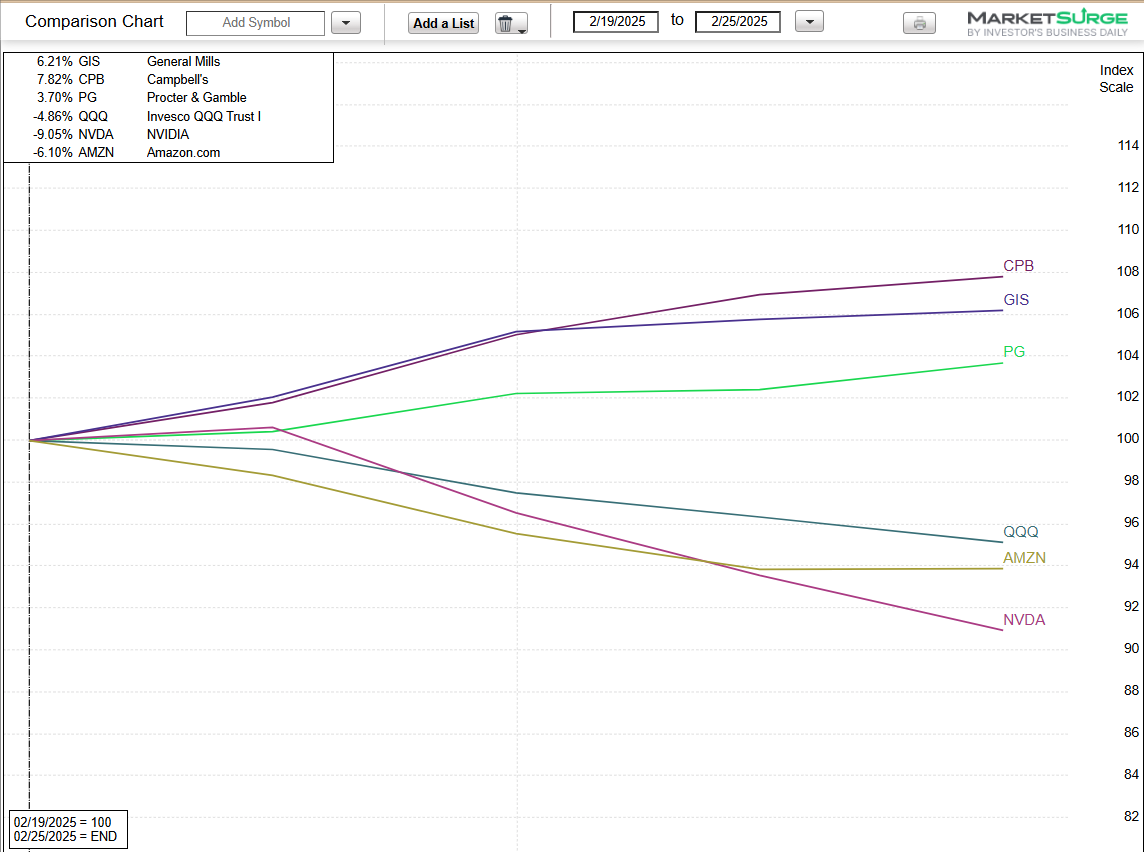The width and height of the screenshot is (1144, 852).
Task: Click into the Add Symbol field
Action: pos(256,23)
